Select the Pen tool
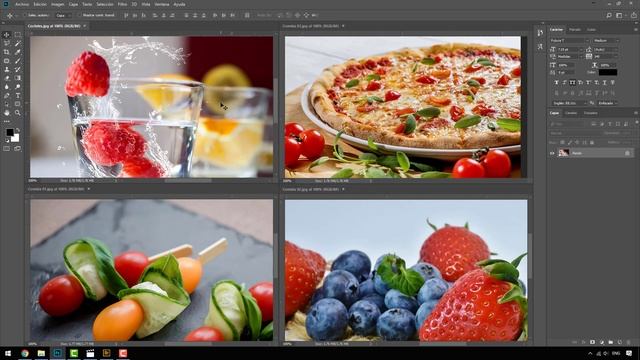 (7, 96)
